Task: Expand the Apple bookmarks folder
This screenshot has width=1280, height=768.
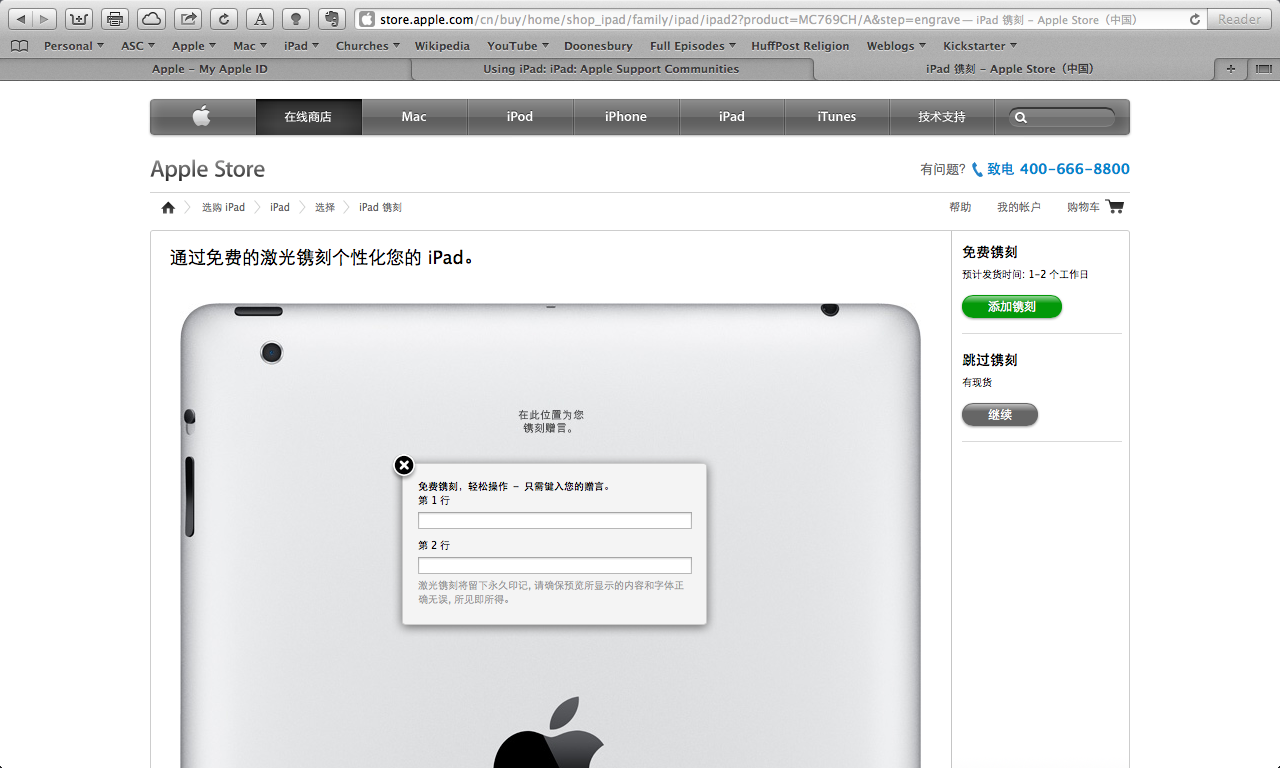Action: pos(195,46)
